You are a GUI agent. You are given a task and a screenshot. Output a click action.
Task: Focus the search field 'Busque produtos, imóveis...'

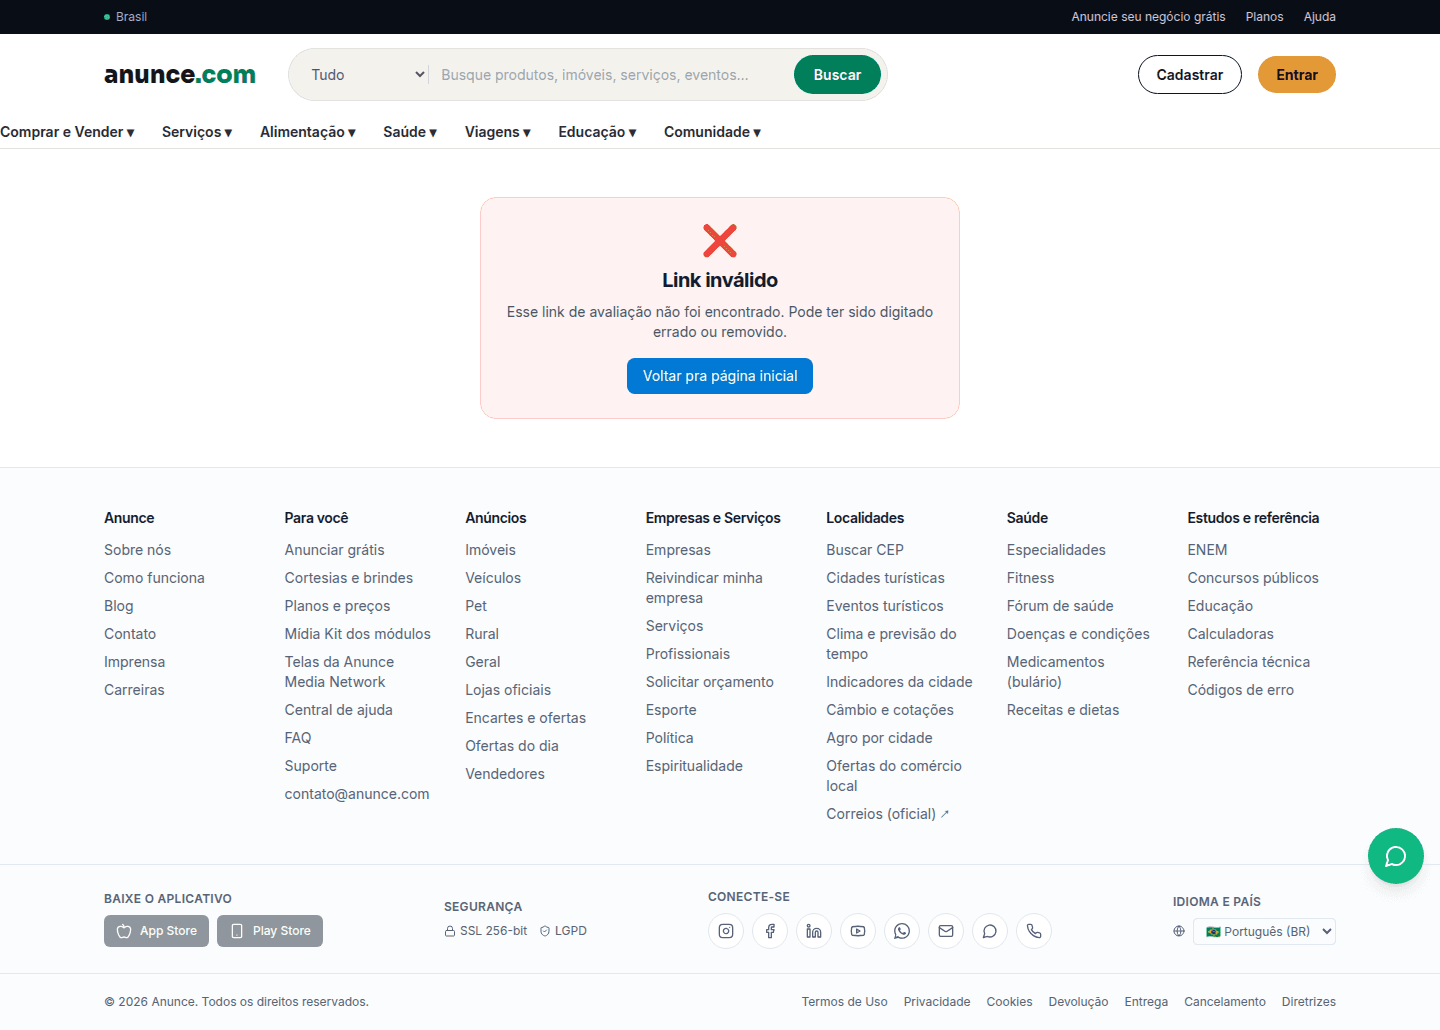[x=610, y=75]
